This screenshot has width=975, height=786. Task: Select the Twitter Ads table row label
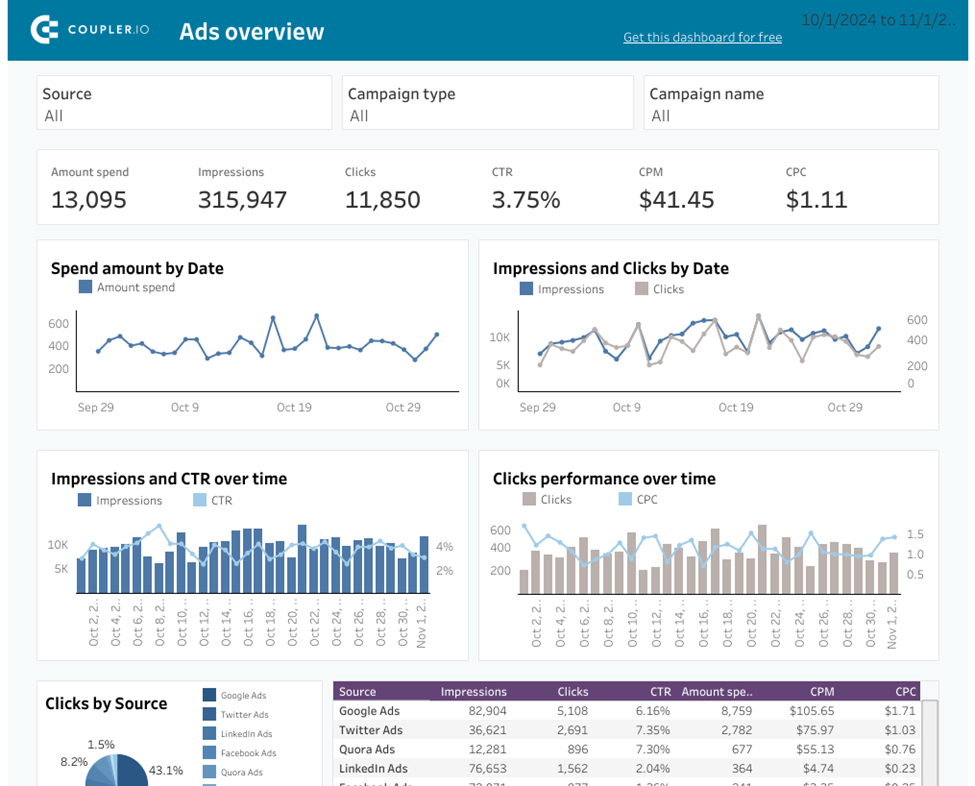coord(371,730)
